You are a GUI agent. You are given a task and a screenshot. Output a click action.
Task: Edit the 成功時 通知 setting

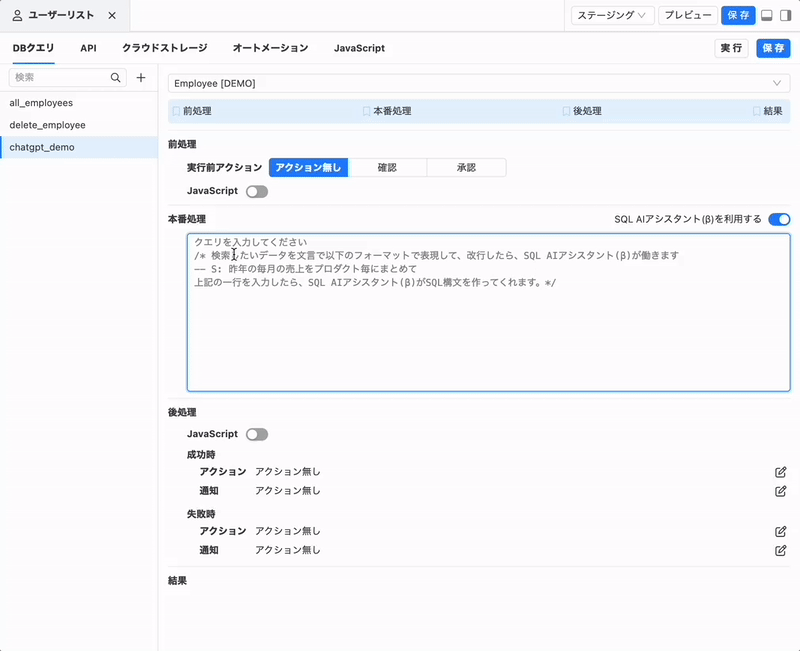[781, 491]
